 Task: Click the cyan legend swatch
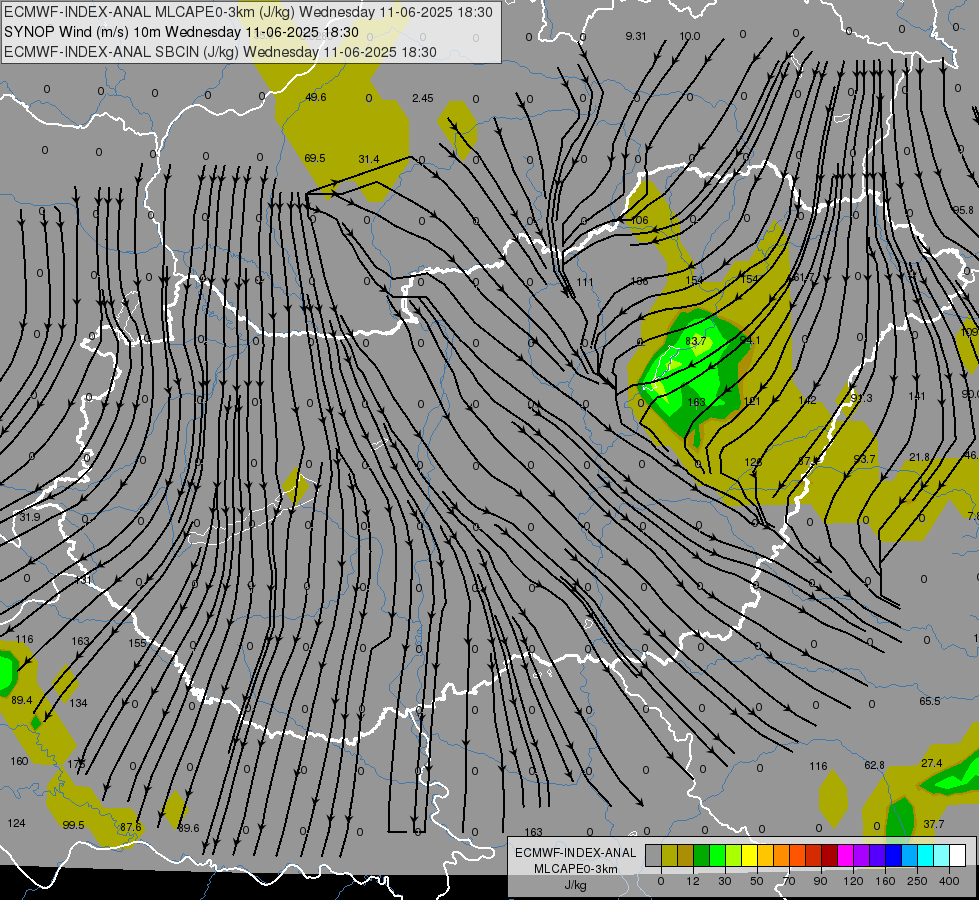tap(926, 856)
